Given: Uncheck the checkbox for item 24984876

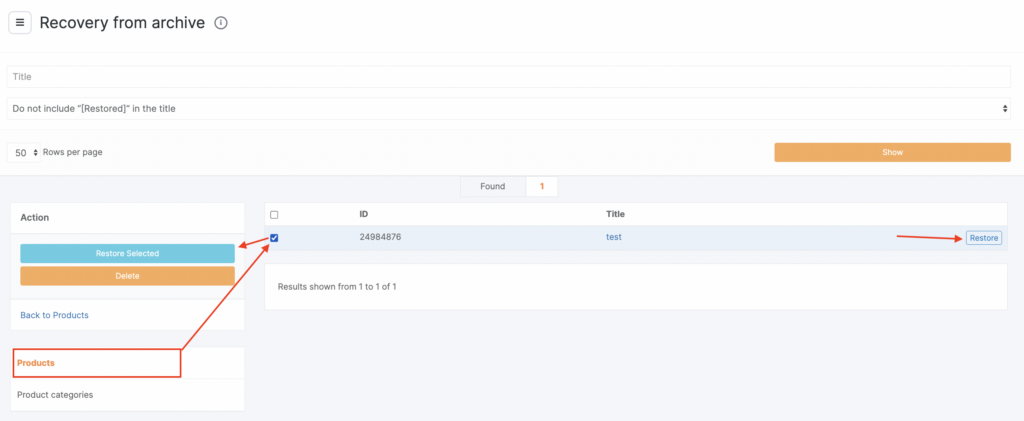Looking at the screenshot, I should point(275,237).
